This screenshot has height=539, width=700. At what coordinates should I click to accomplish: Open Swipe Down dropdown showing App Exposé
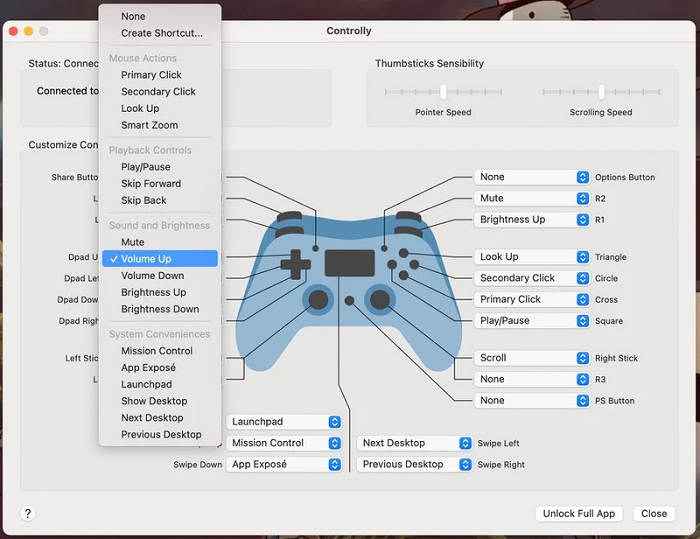[x=284, y=464]
